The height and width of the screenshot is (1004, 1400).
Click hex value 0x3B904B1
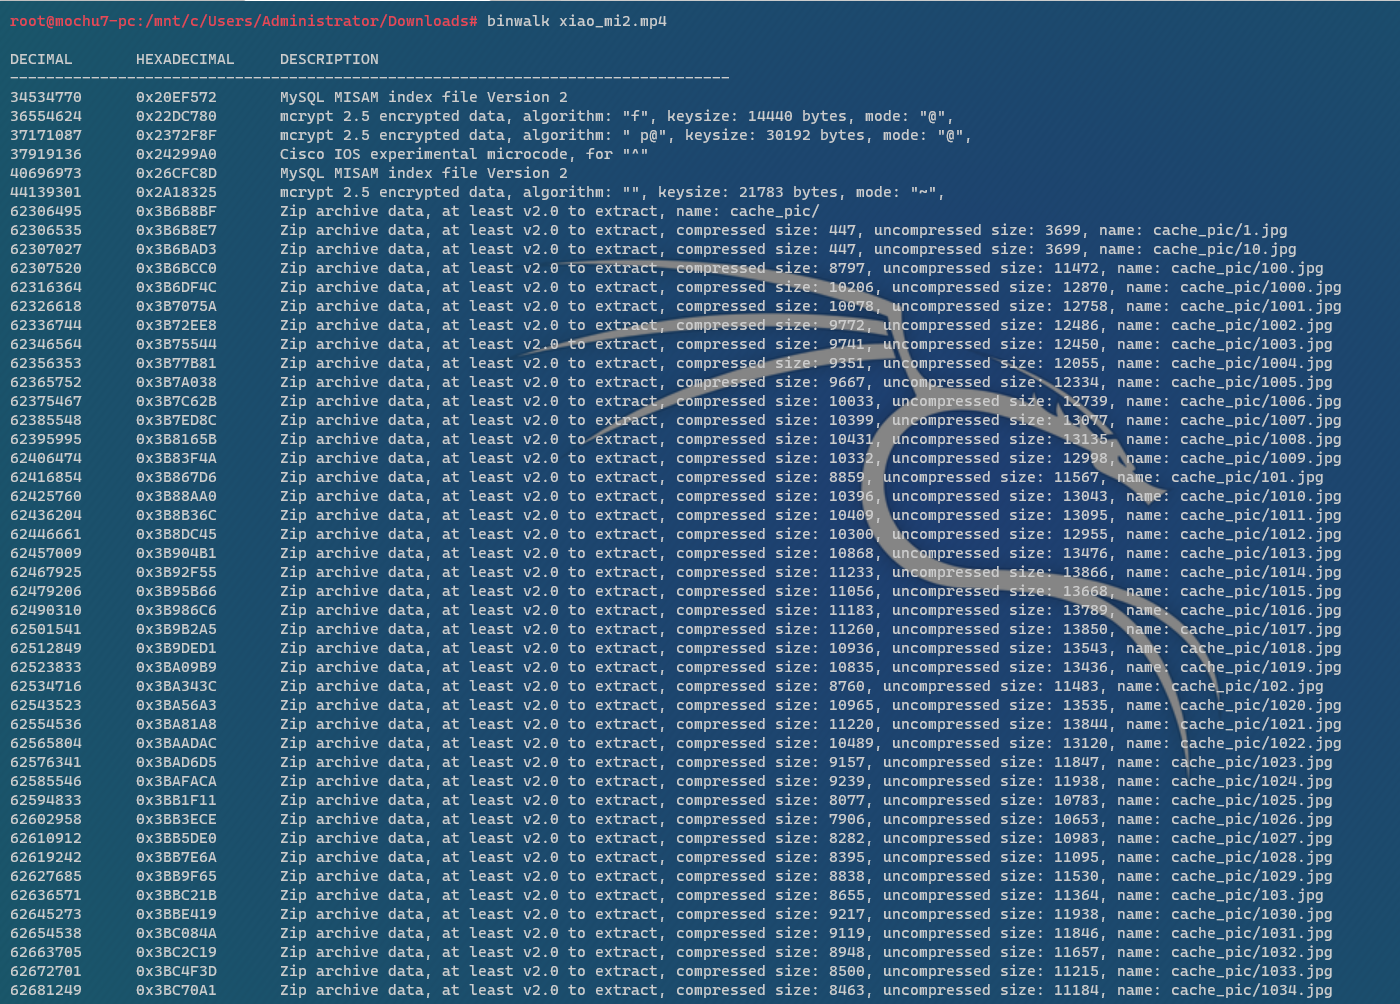point(176,553)
